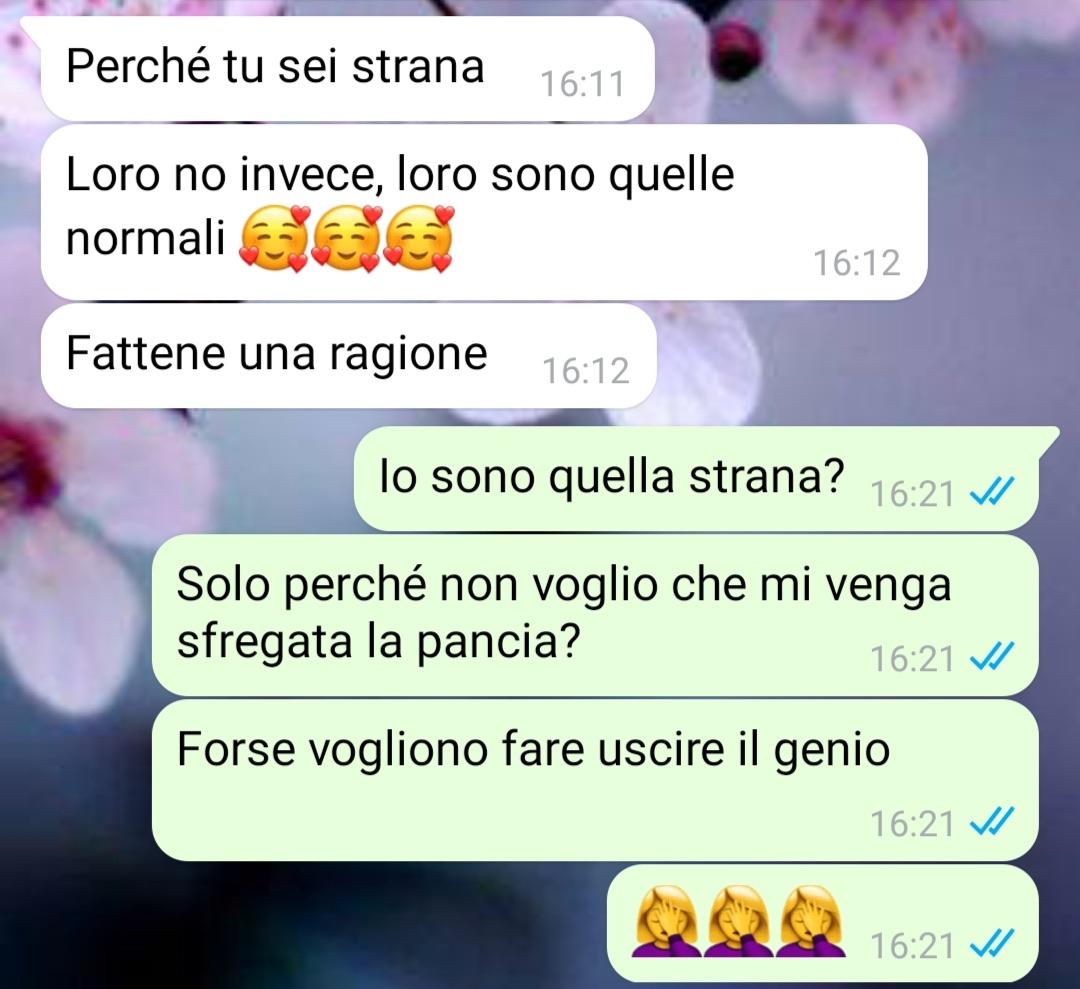Tap the middle facepalm woman emoji
The height and width of the screenshot is (989, 1080).
tap(738, 922)
